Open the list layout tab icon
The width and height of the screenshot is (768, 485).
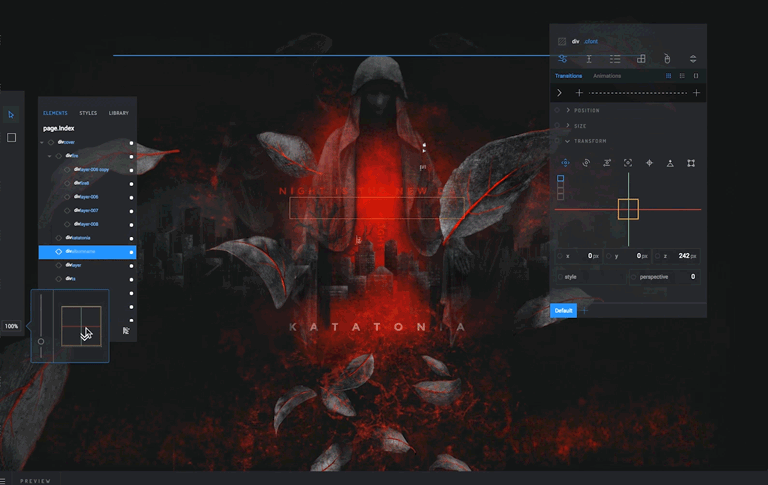615,59
